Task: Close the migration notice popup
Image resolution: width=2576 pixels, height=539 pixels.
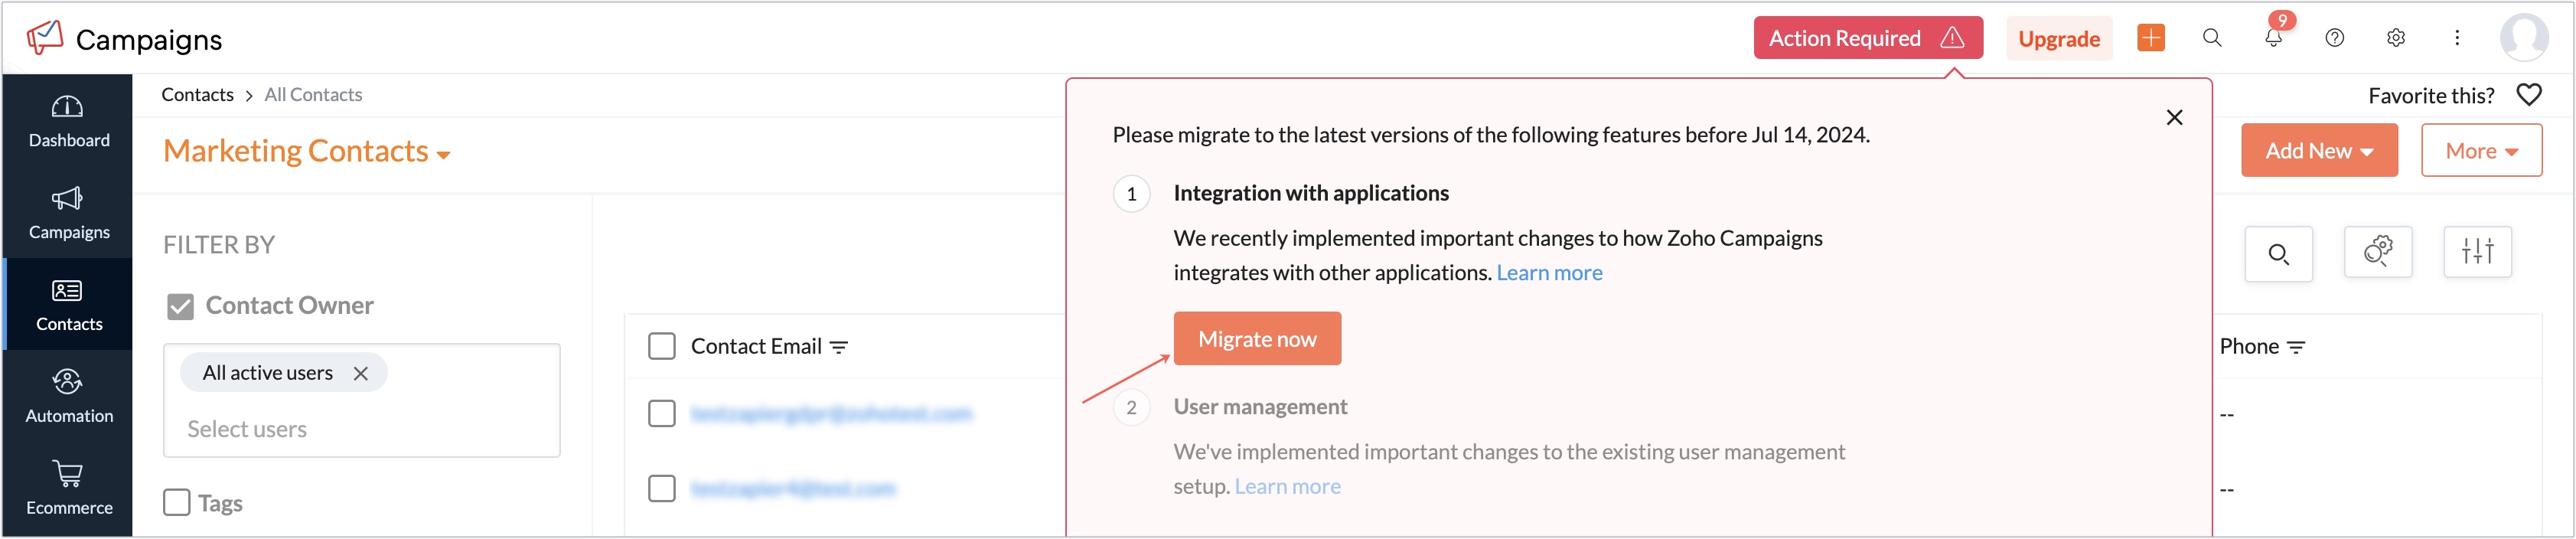Action: (x=2174, y=118)
